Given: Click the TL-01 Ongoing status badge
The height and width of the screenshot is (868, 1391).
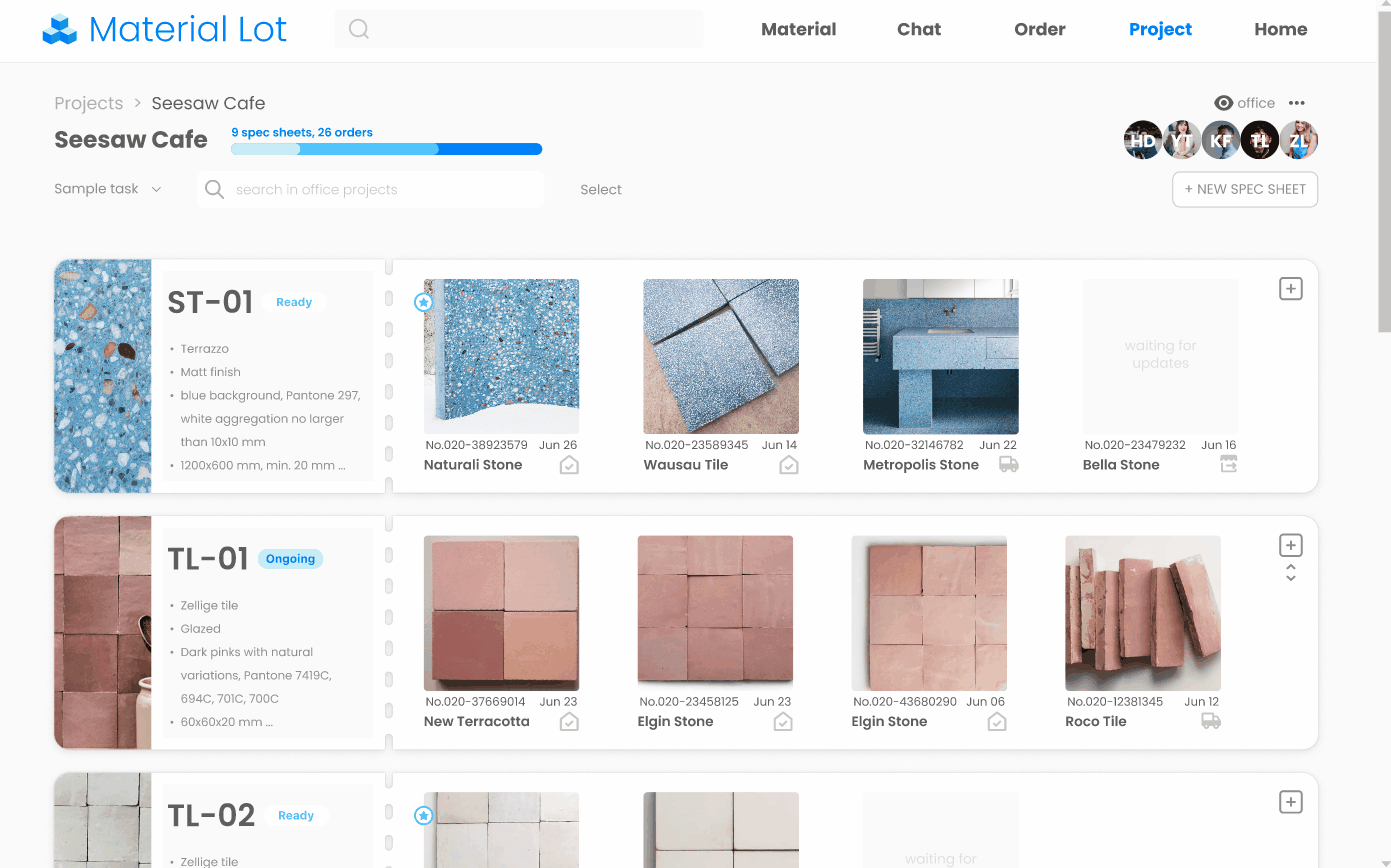Looking at the screenshot, I should 290,559.
